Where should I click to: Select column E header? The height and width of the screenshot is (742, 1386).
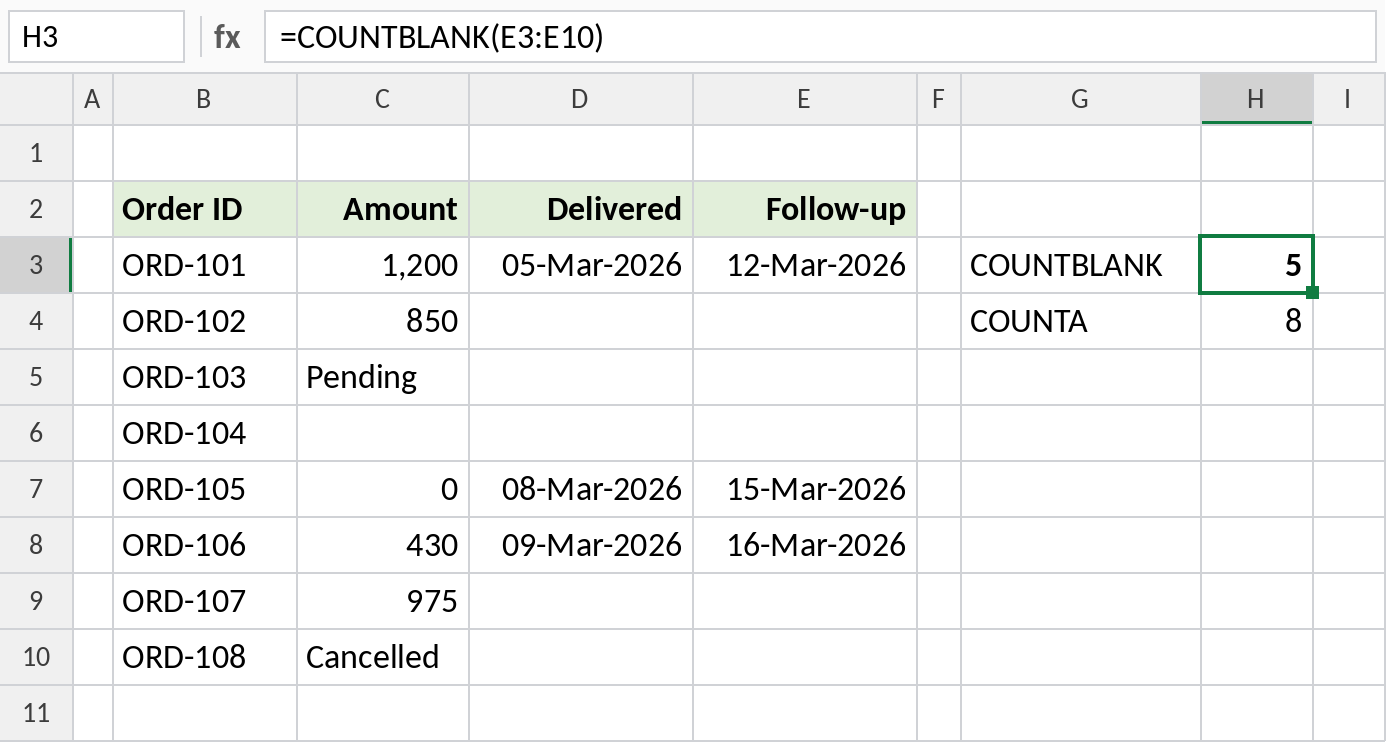pyautogui.click(x=805, y=99)
